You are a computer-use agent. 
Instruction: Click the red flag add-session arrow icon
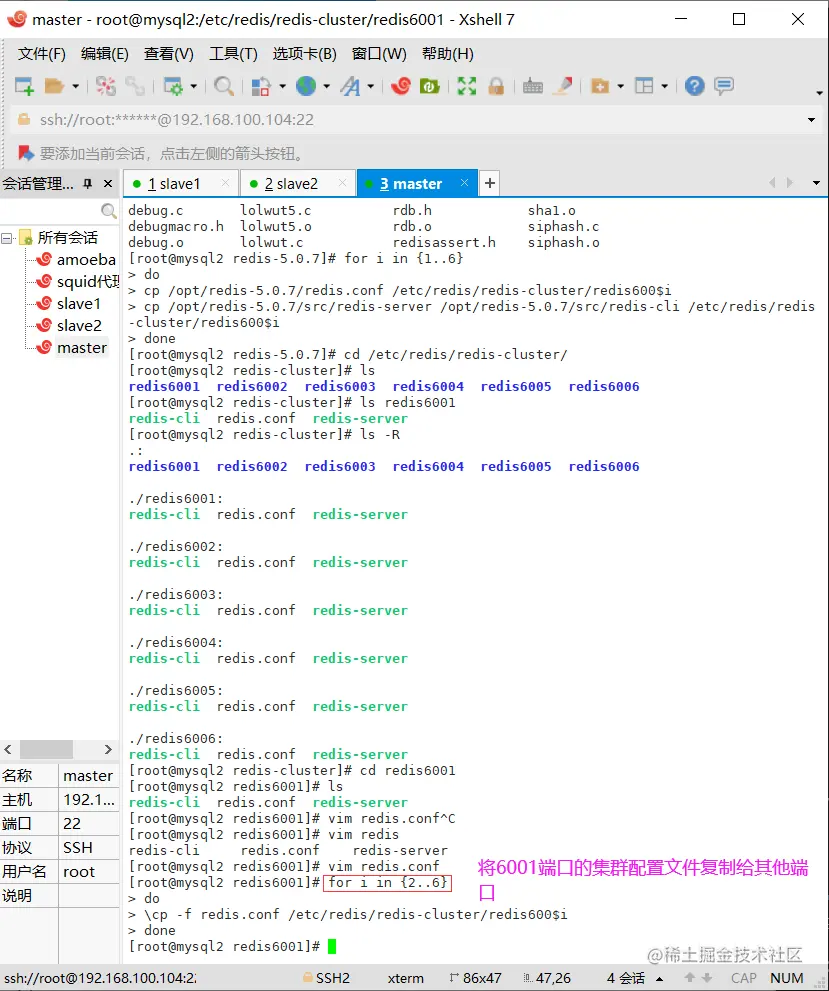click(25, 153)
